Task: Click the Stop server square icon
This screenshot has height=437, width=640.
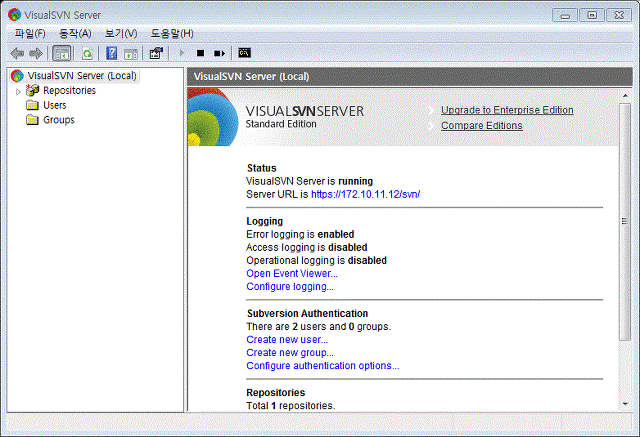Action: point(200,53)
